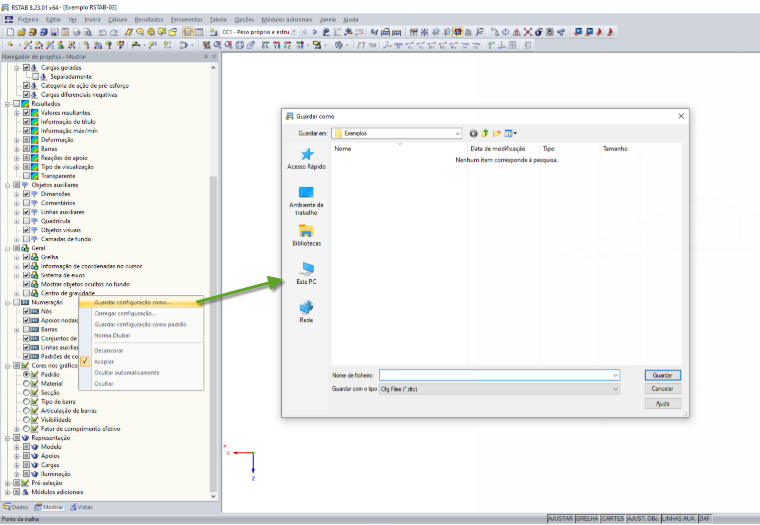The width and height of the screenshot is (760, 525).
Task: Toggle Informação do título checkbox
Action: tap(27, 122)
